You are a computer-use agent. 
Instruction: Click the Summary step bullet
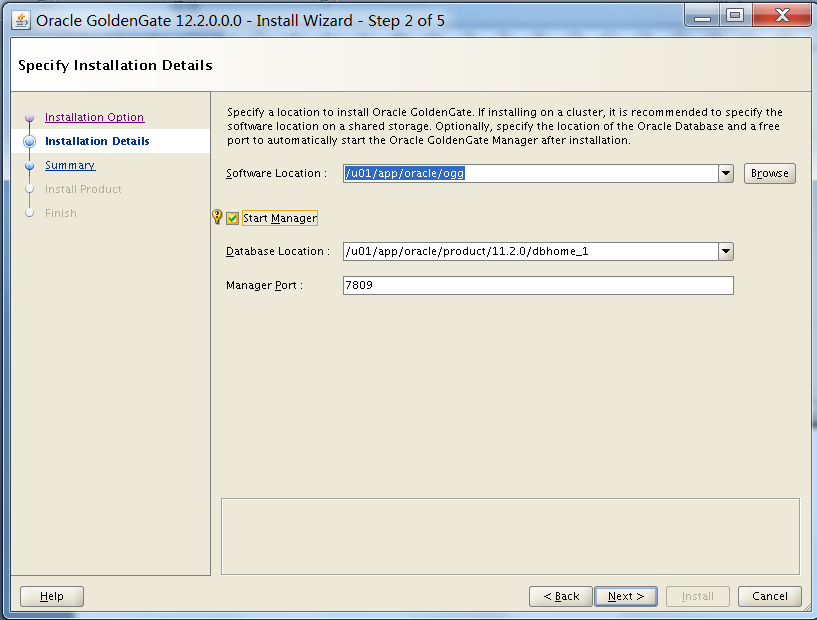pyautogui.click(x=30, y=166)
